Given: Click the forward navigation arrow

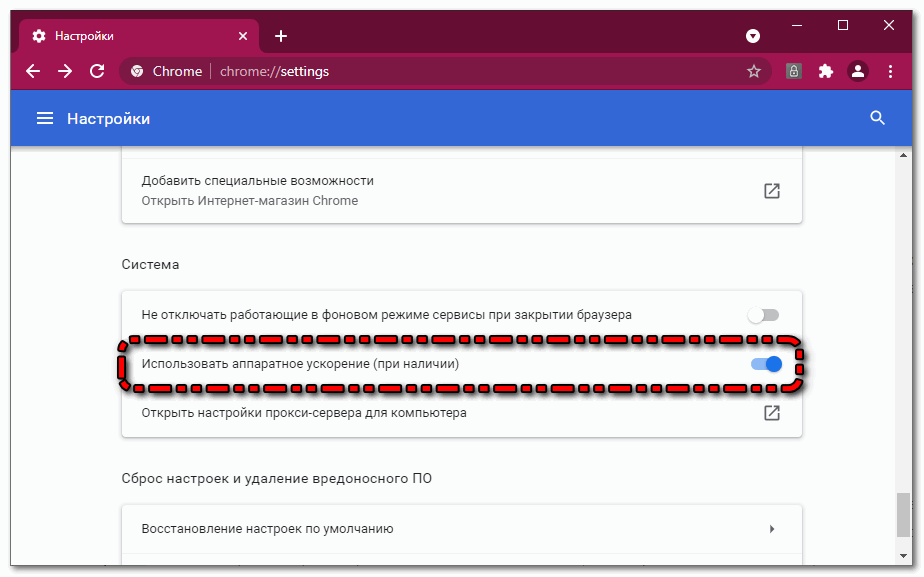Looking at the screenshot, I should pos(65,71).
